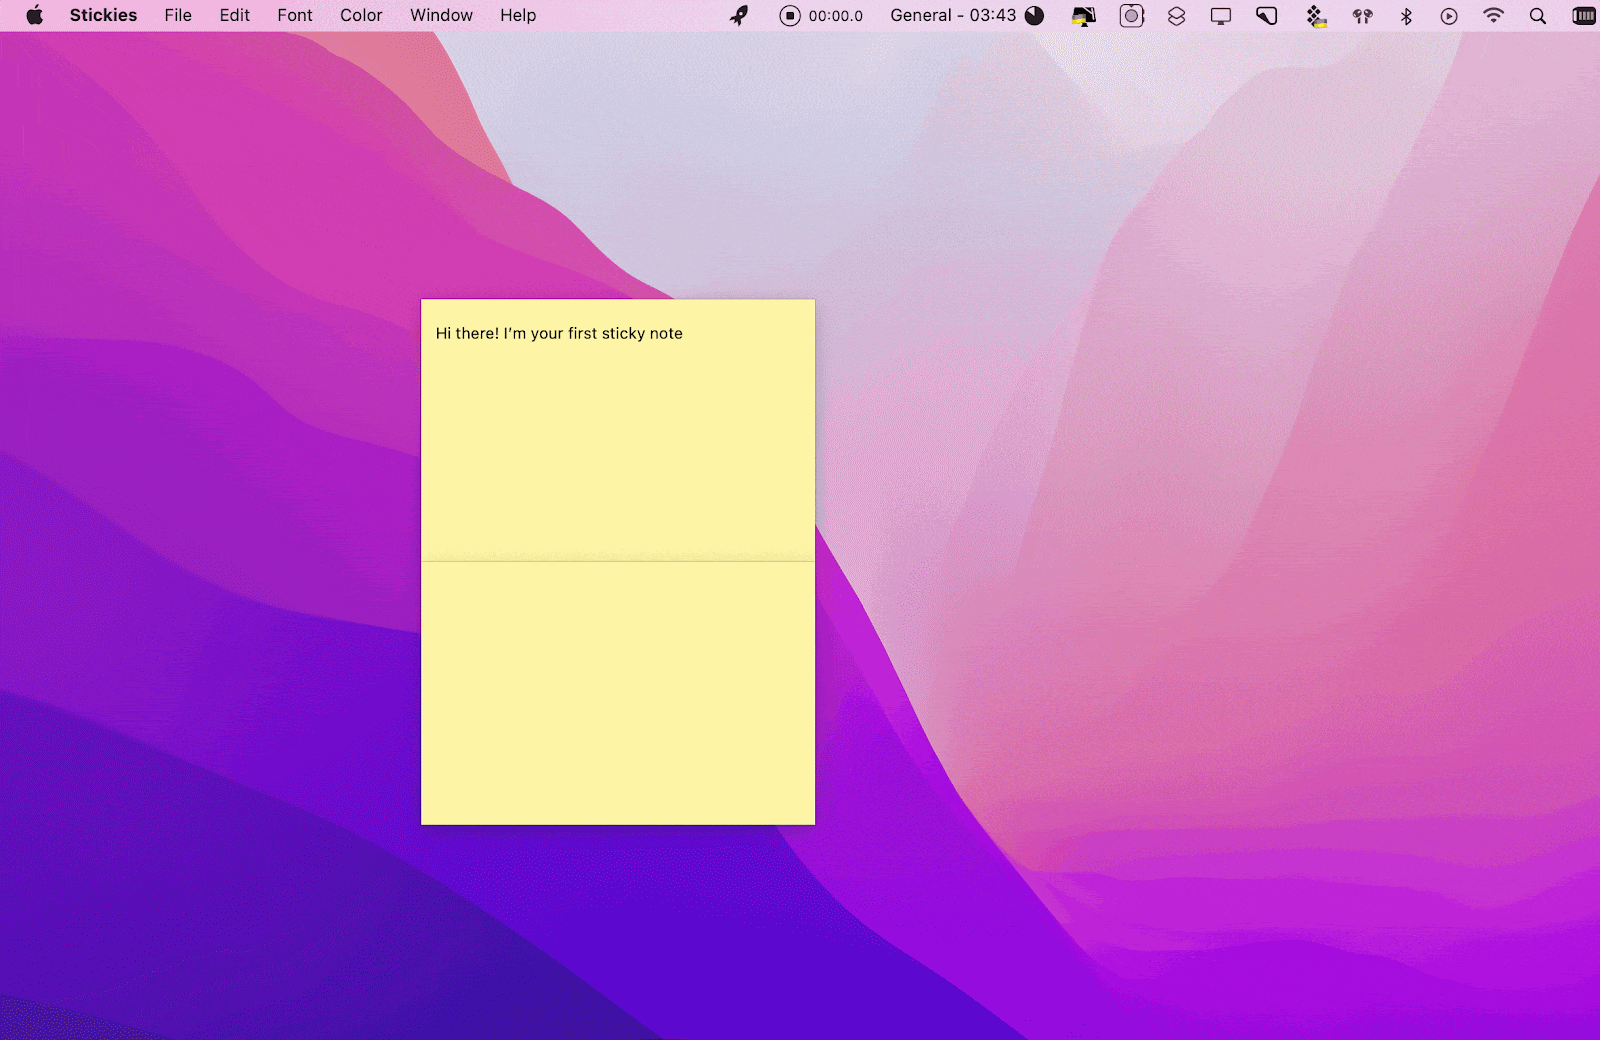
Task: Open the Font menu
Action: point(294,15)
